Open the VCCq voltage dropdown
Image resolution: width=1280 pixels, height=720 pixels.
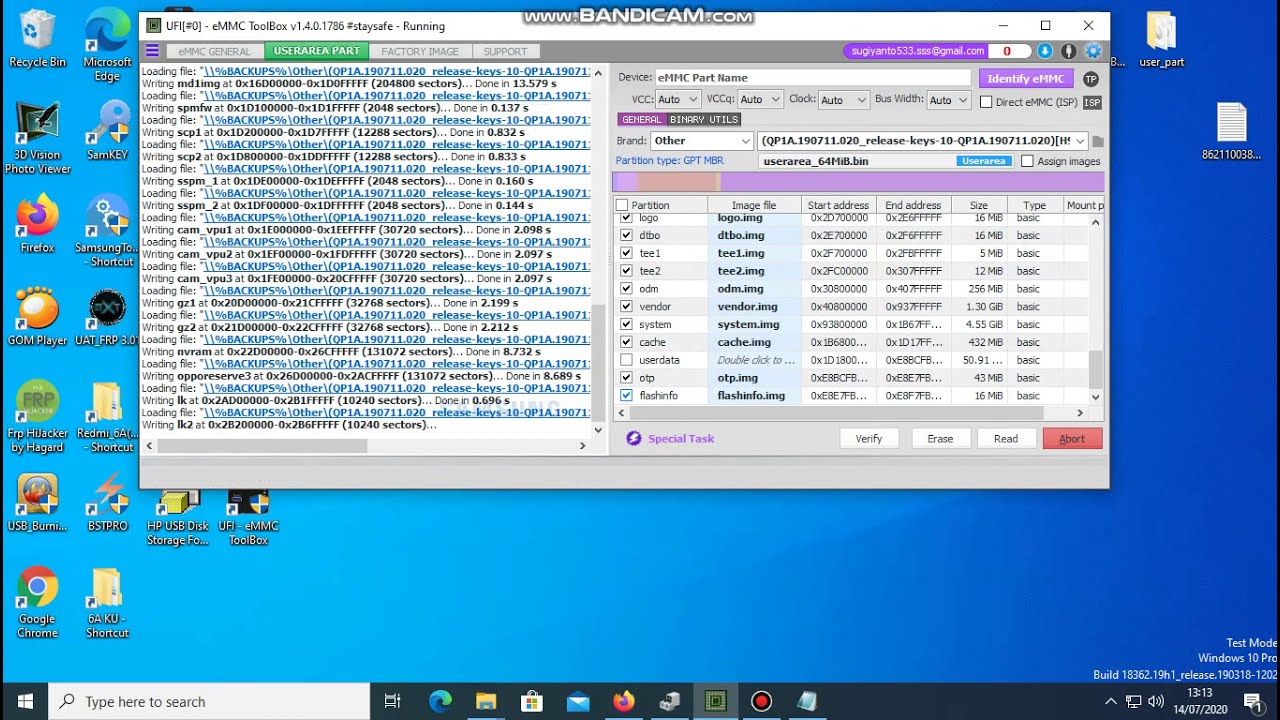pyautogui.click(x=760, y=100)
